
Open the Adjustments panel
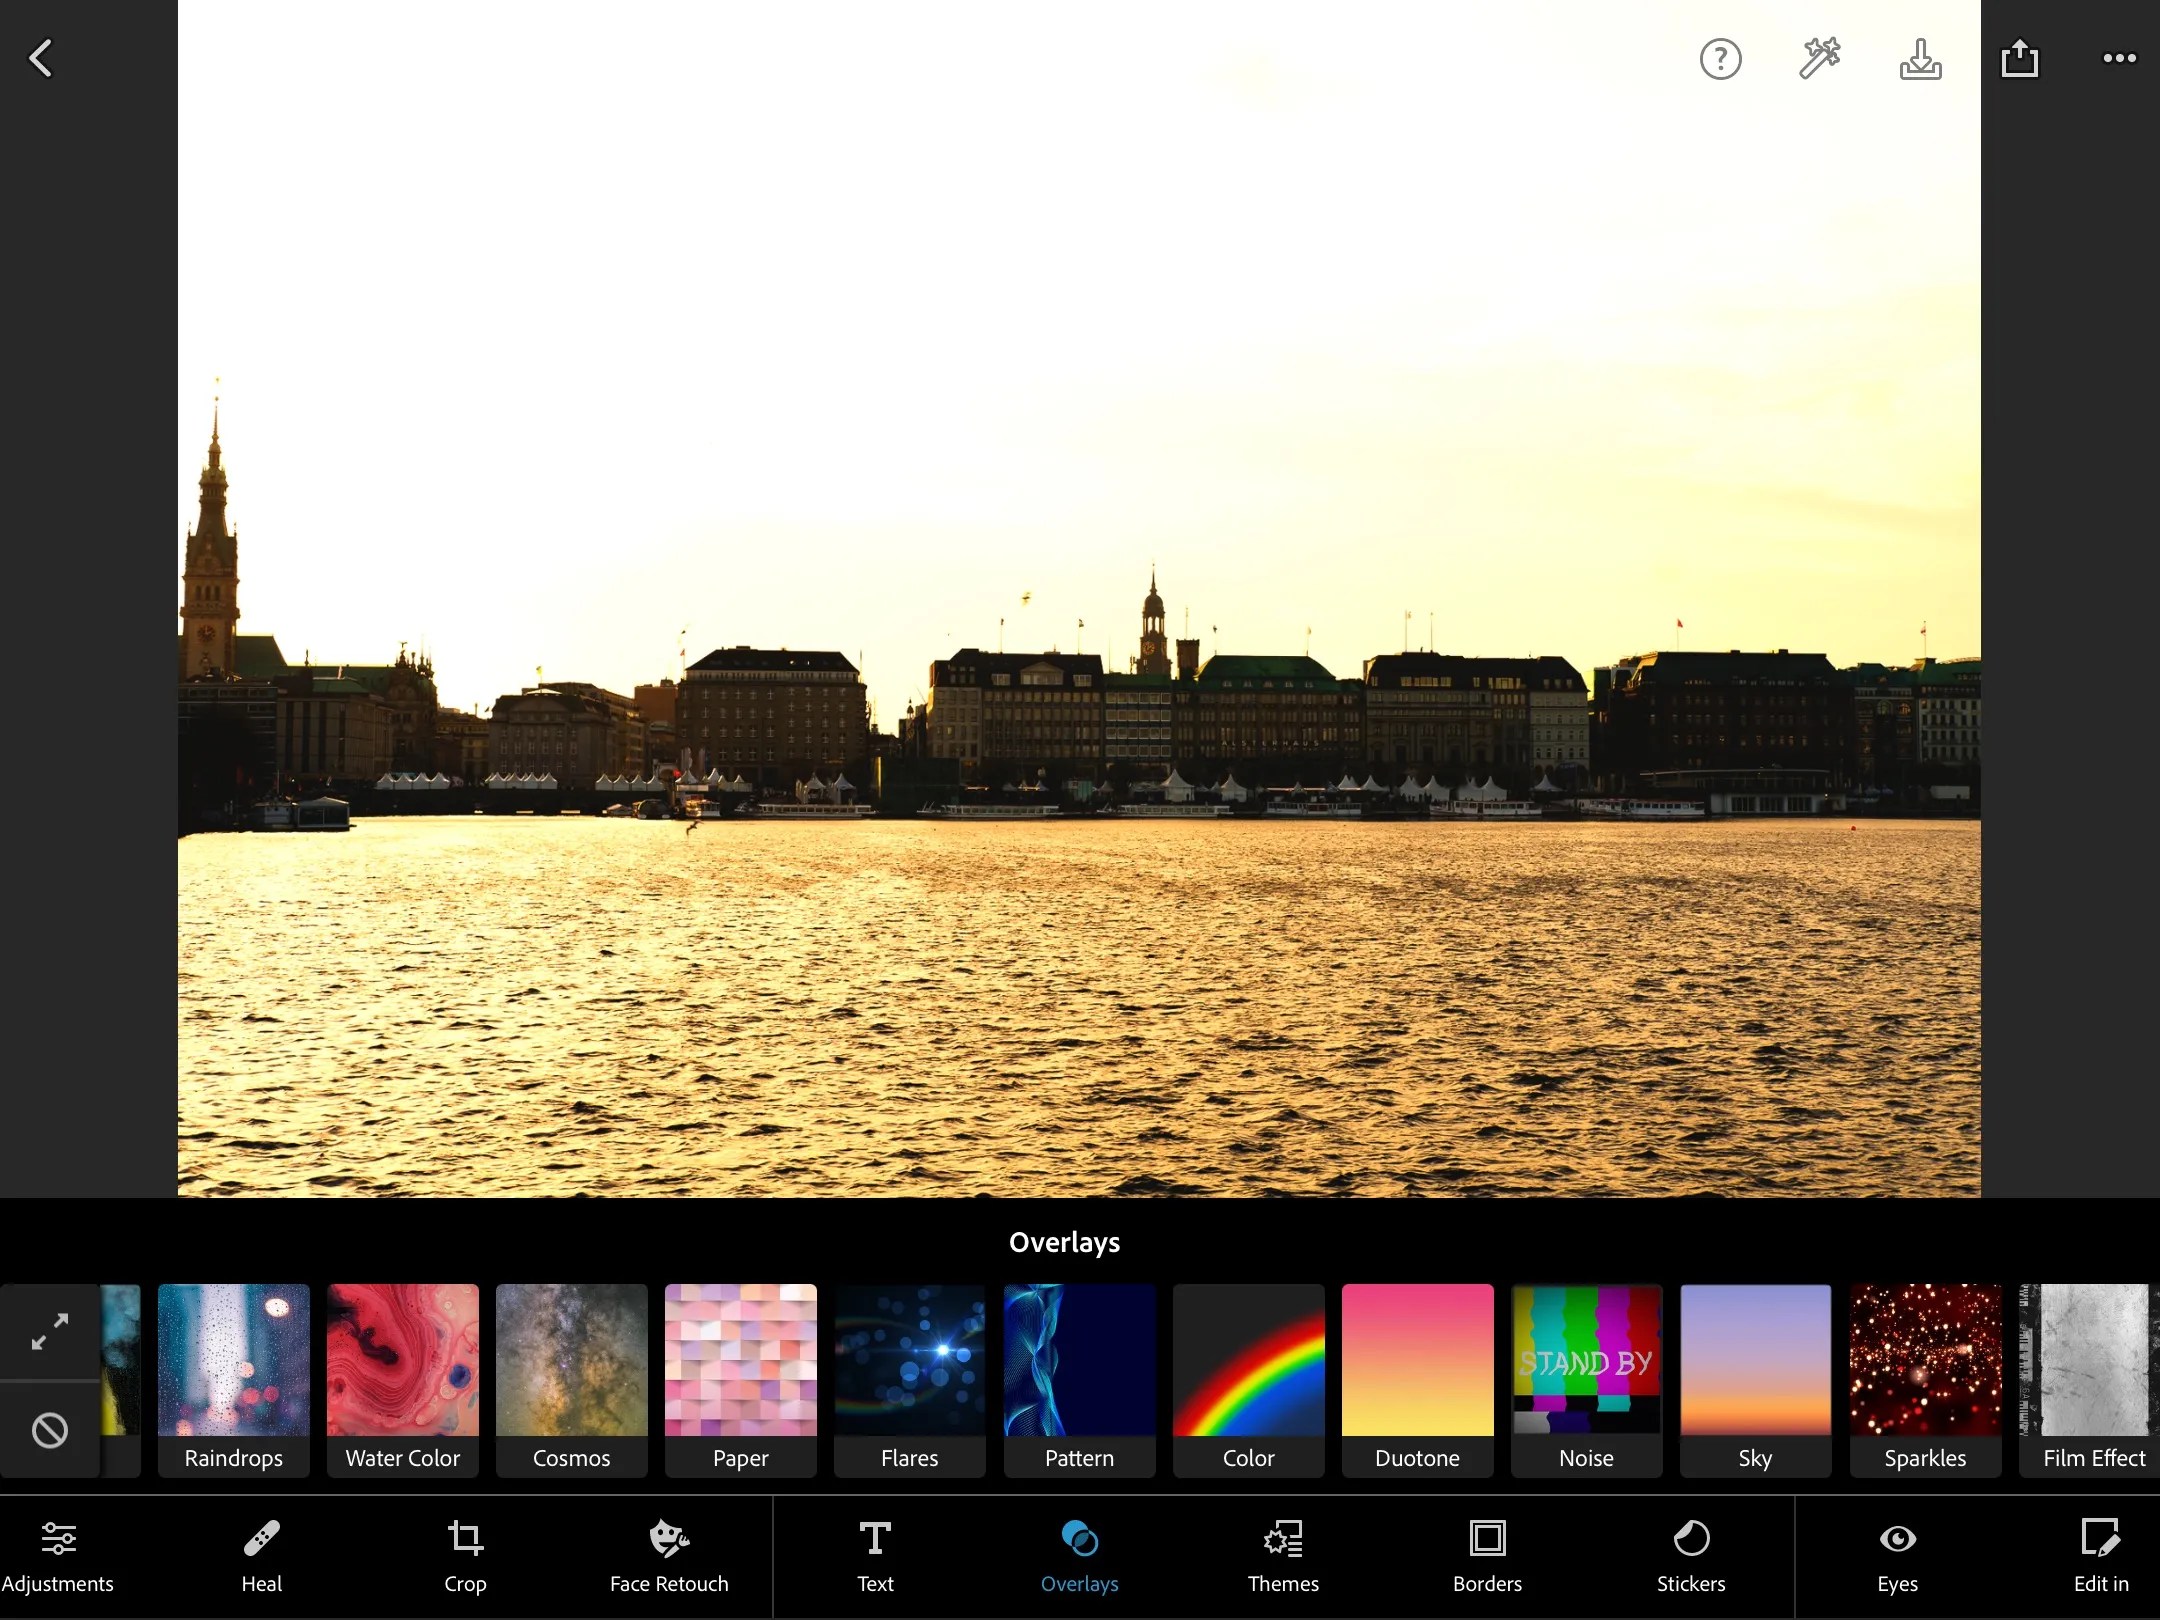click(x=58, y=1556)
